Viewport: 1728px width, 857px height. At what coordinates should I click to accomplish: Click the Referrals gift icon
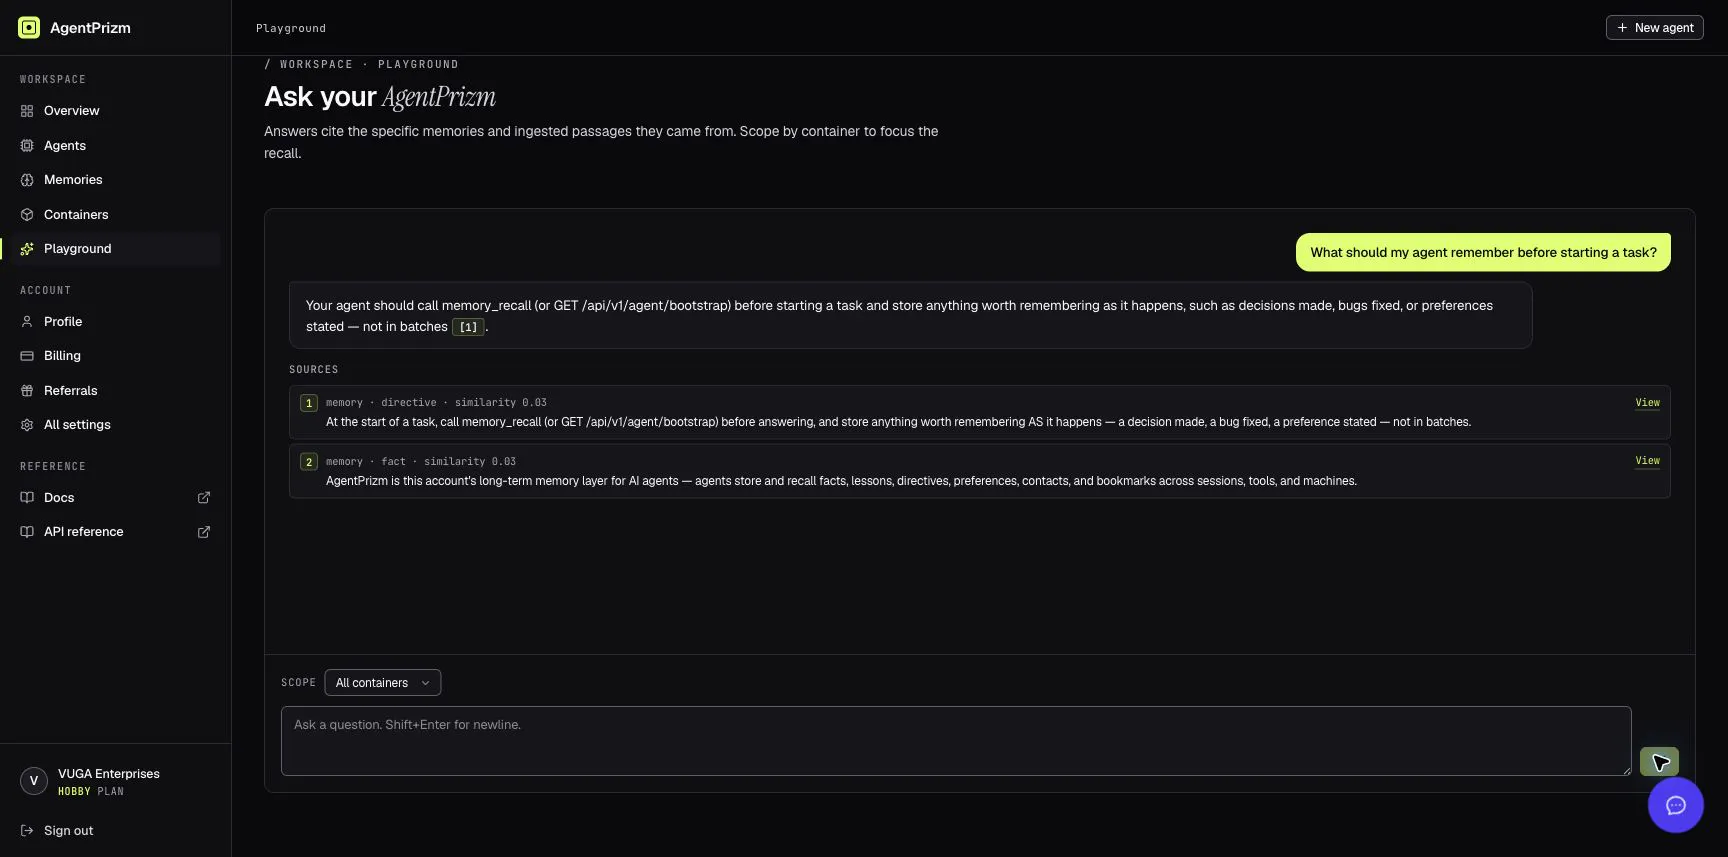27,391
